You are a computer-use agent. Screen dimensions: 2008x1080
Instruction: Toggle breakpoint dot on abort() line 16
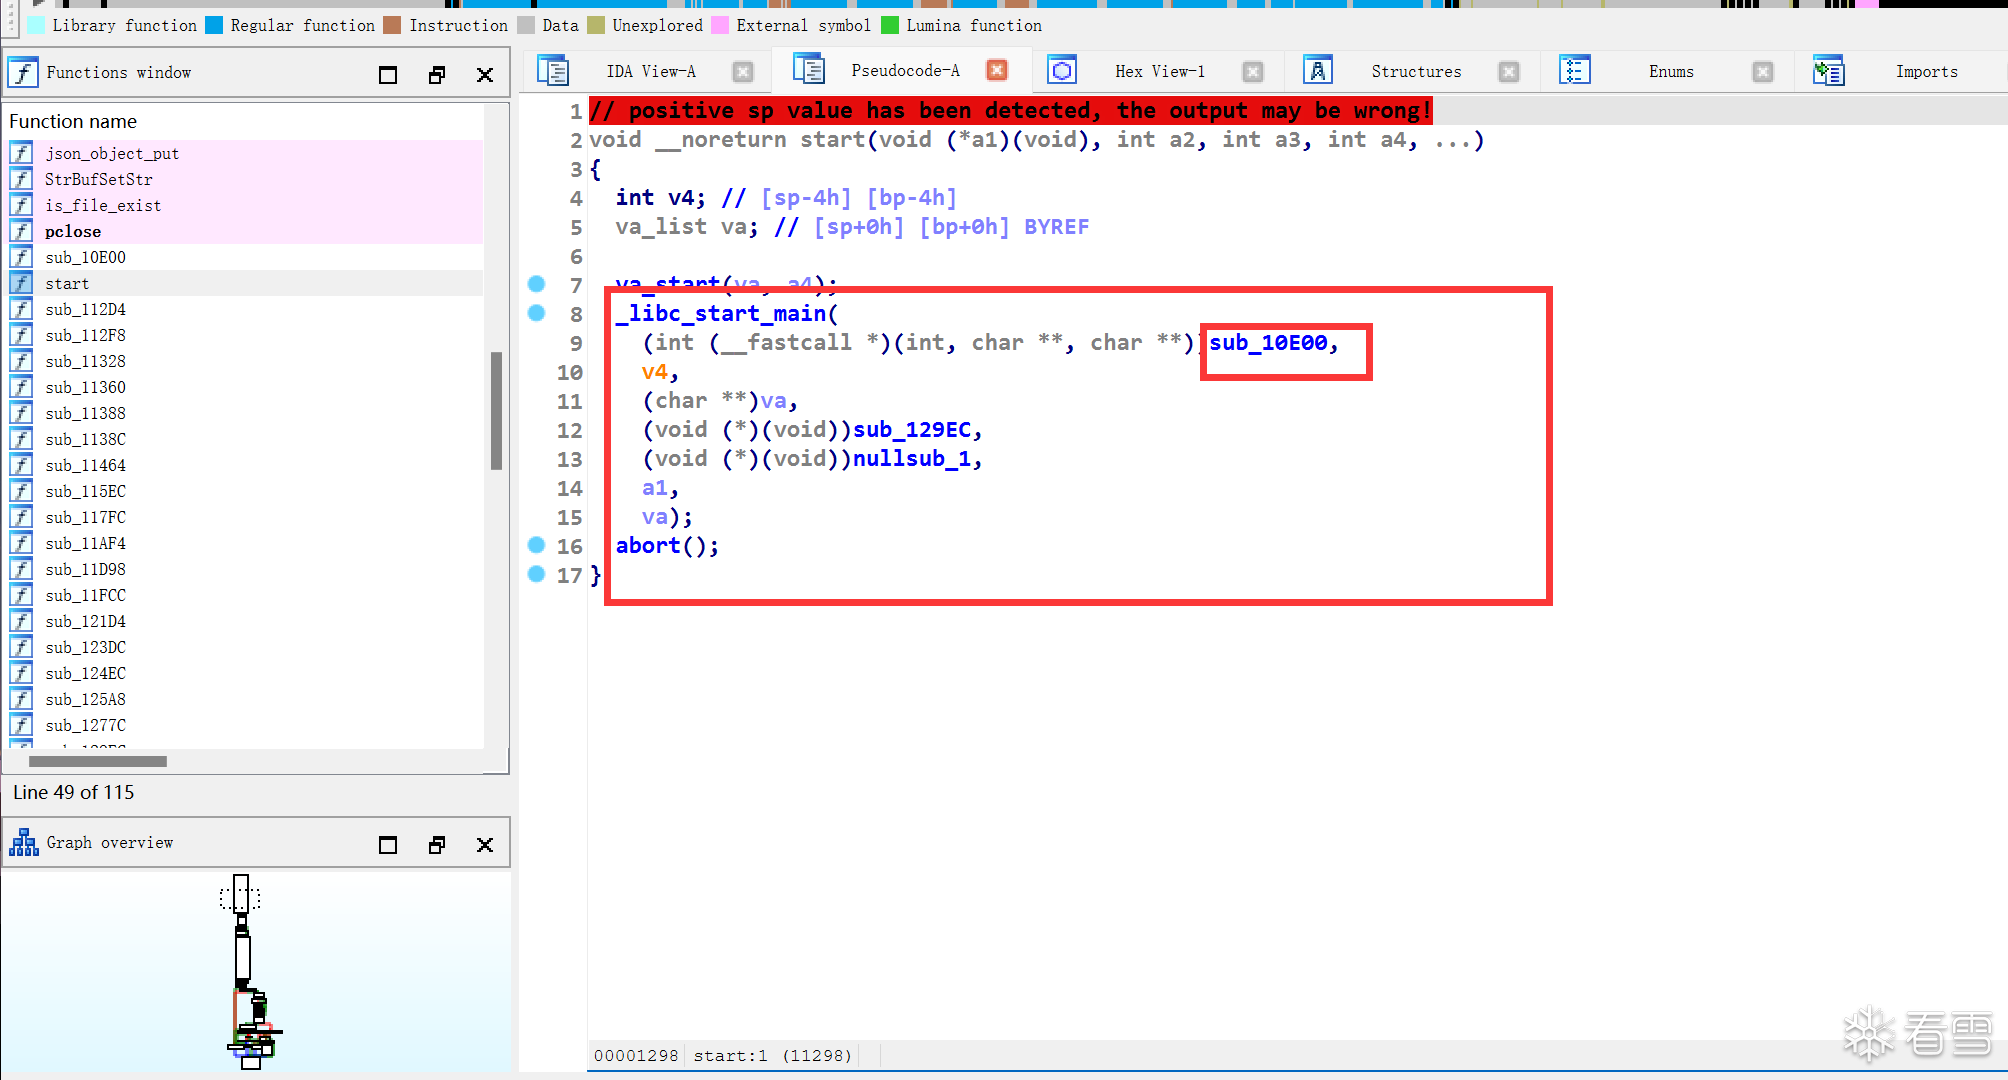click(537, 545)
